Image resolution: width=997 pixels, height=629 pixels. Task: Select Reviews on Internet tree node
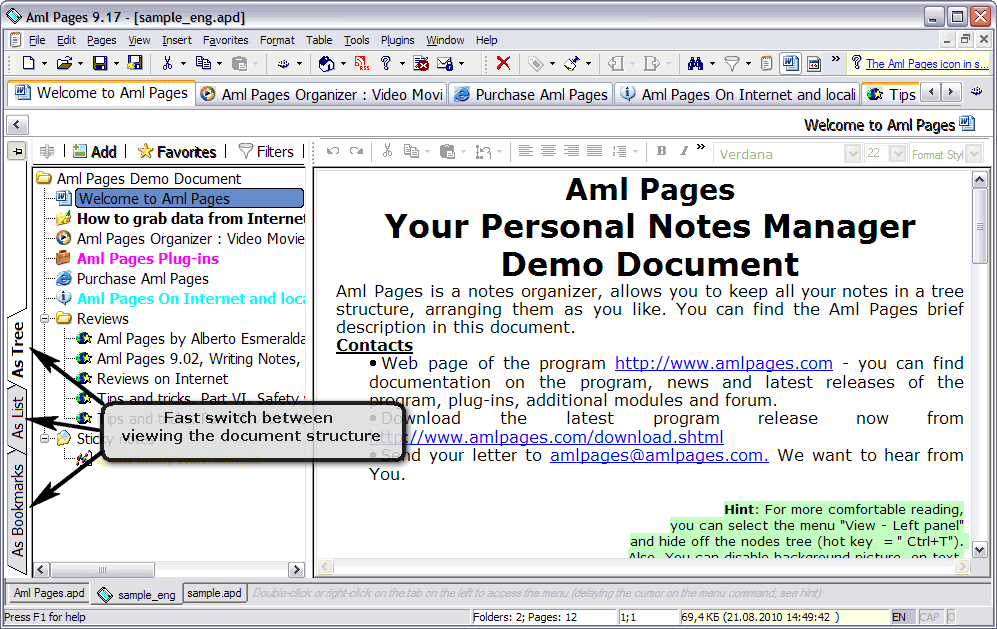pos(162,379)
